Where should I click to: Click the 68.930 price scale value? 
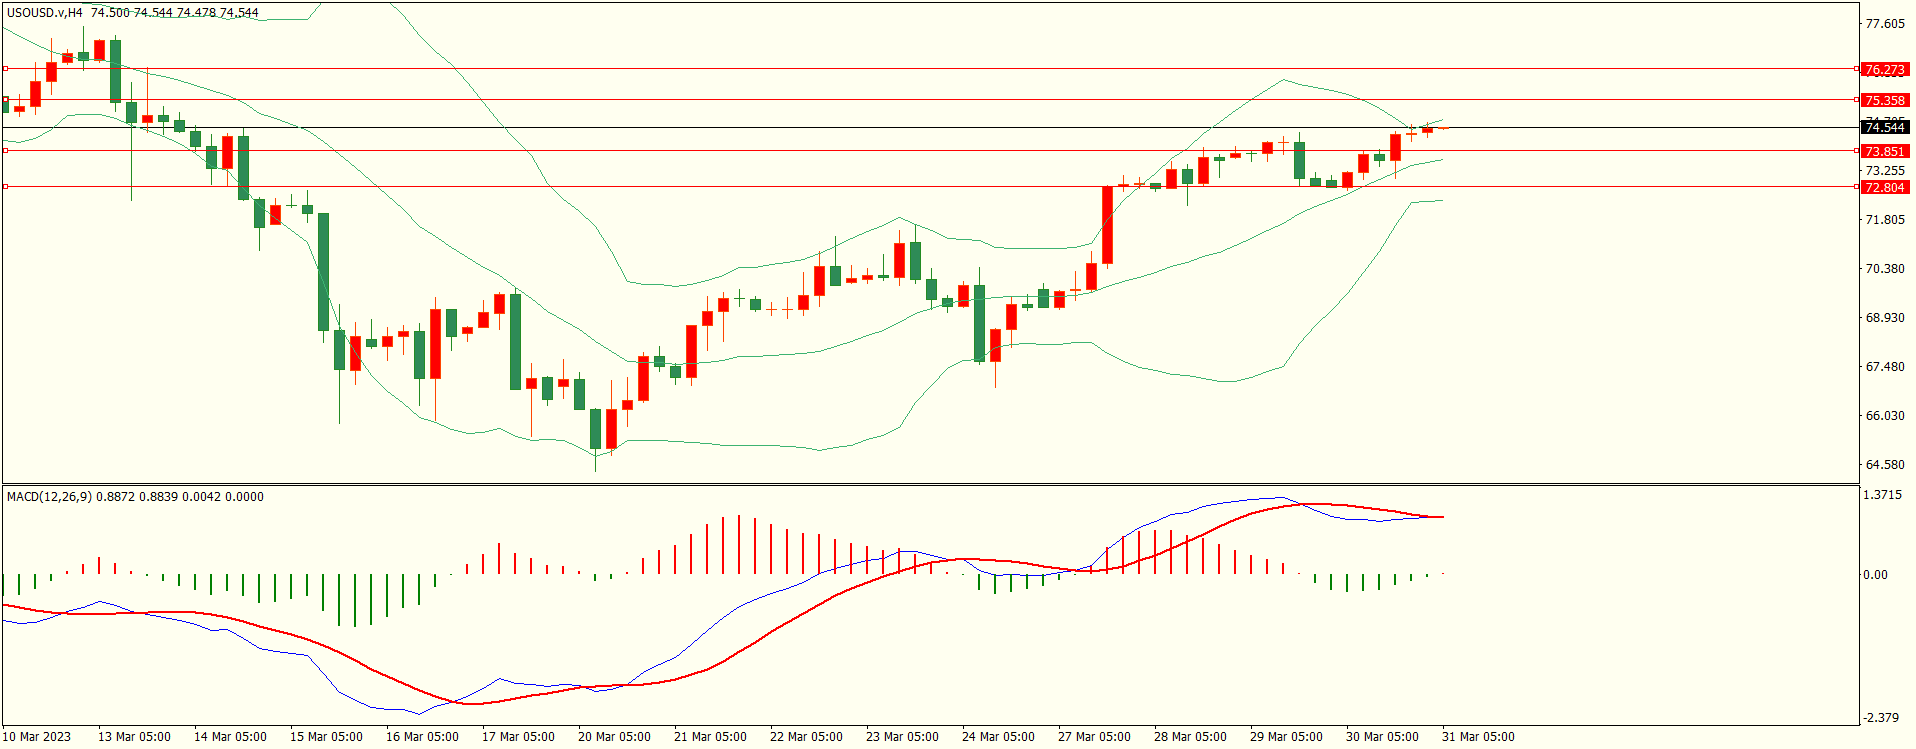(x=1885, y=318)
